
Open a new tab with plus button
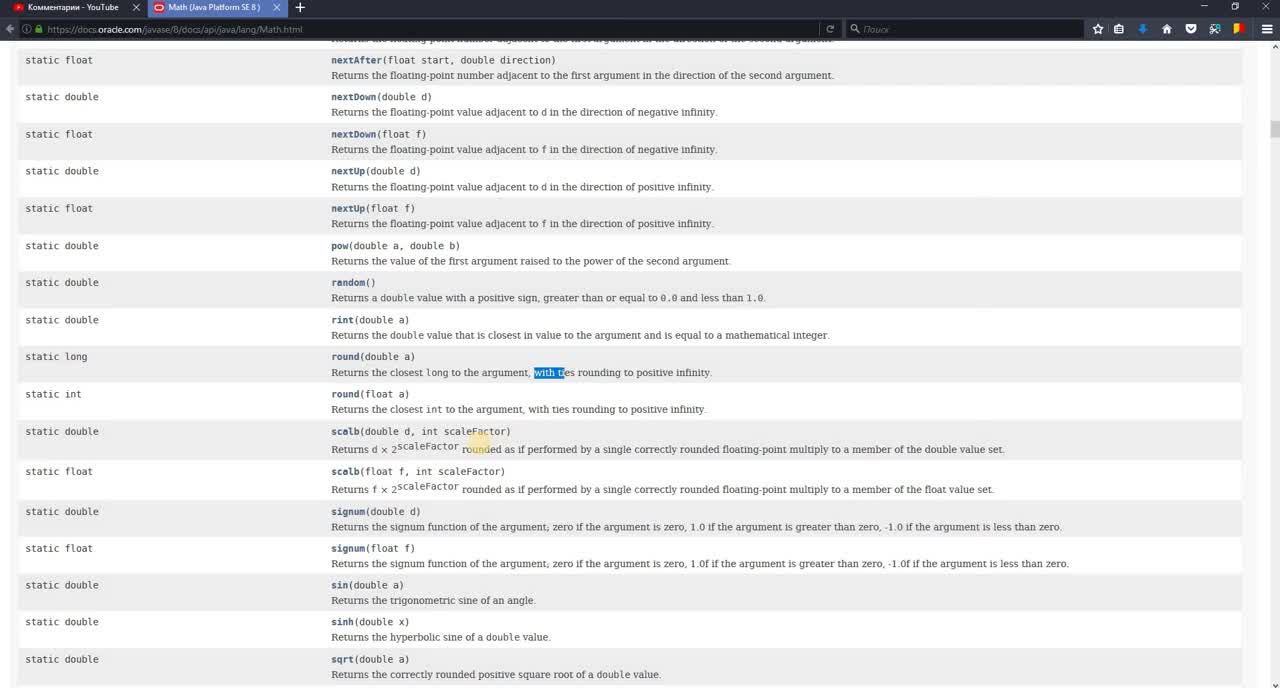tap(300, 7)
